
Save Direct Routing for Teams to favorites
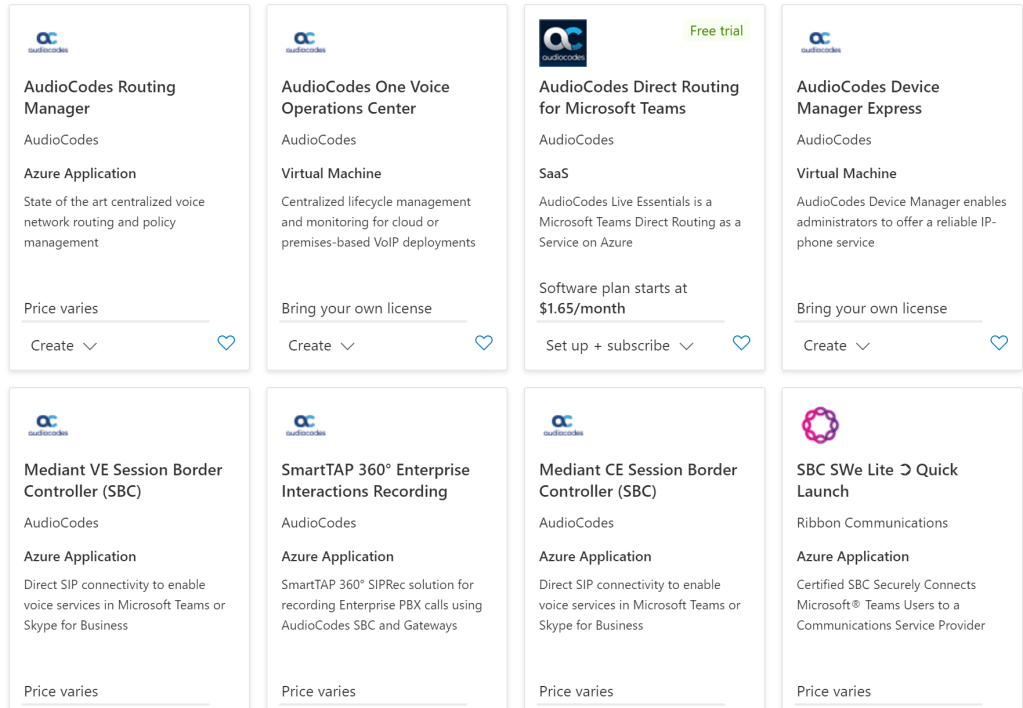coord(741,343)
